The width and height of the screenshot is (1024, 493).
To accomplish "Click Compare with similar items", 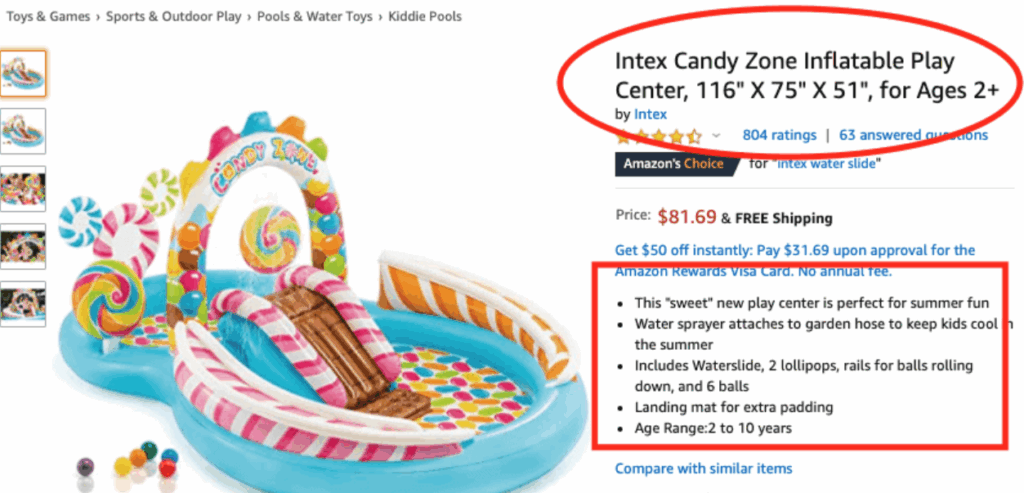I will click(x=703, y=468).
